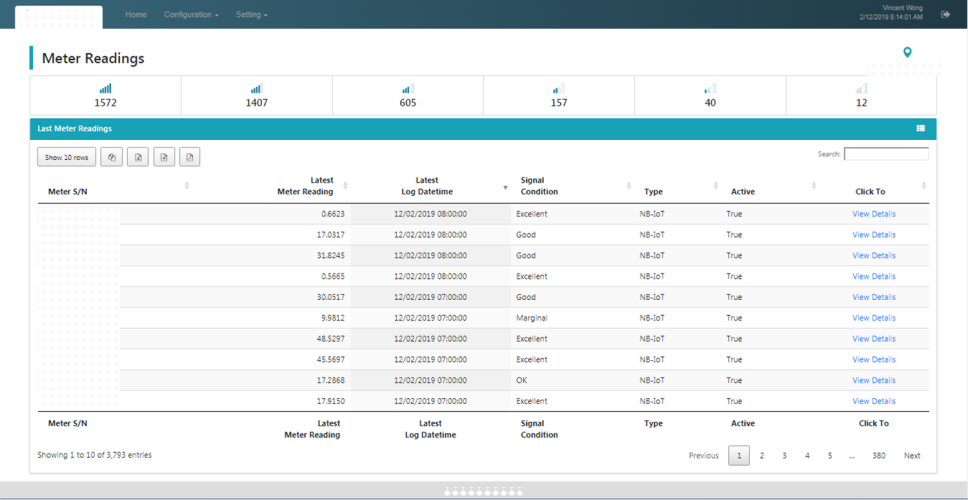This screenshot has width=968, height=500.
Task: Click the Next pagination button
Action: (x=912, y=456)
